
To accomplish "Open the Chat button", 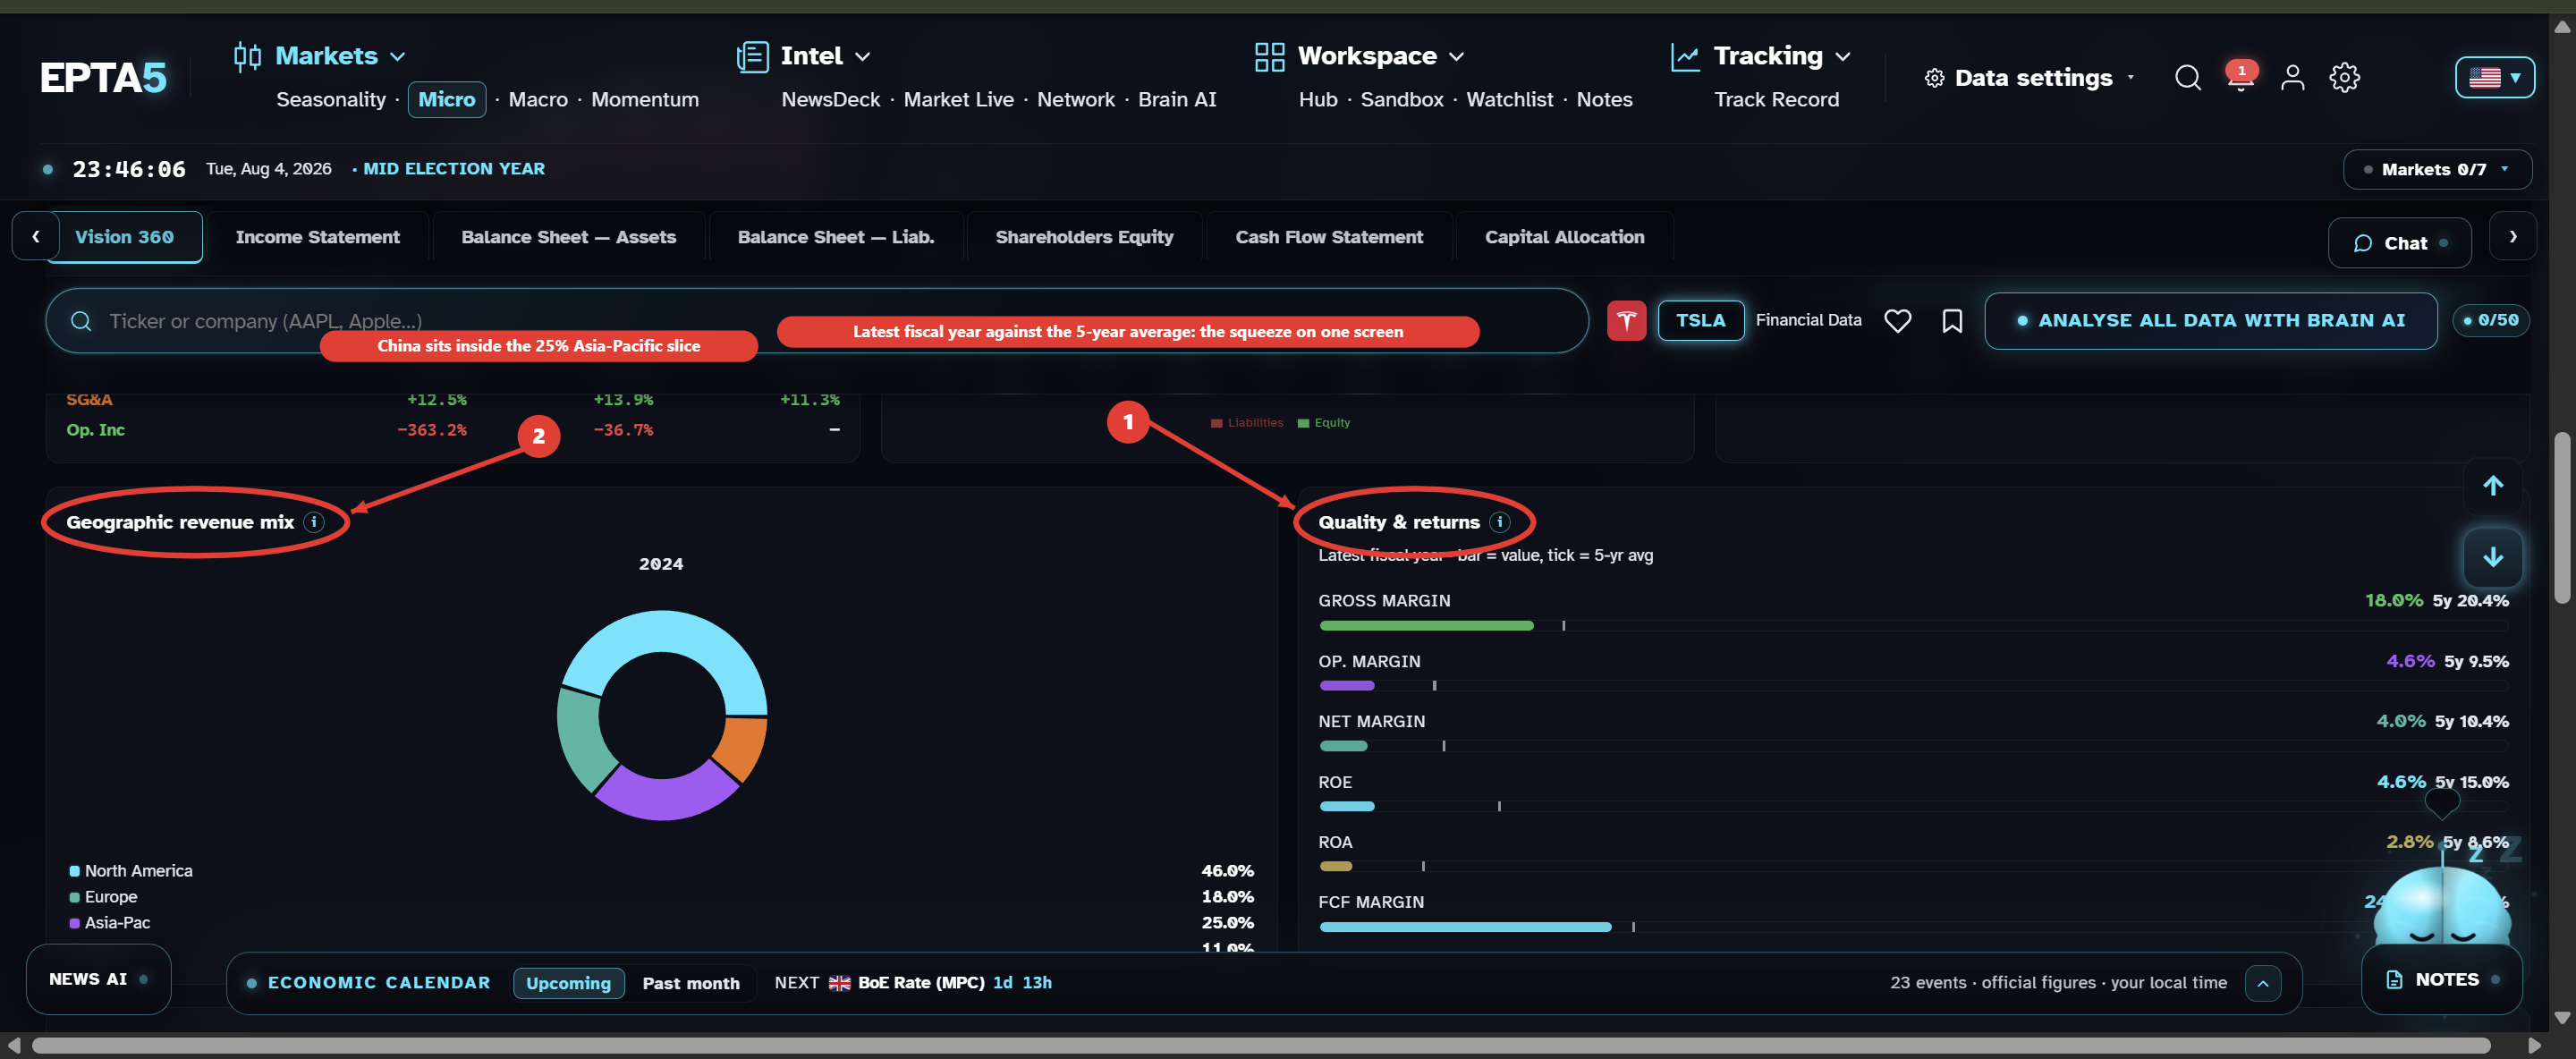I will tap(2399, 243).
